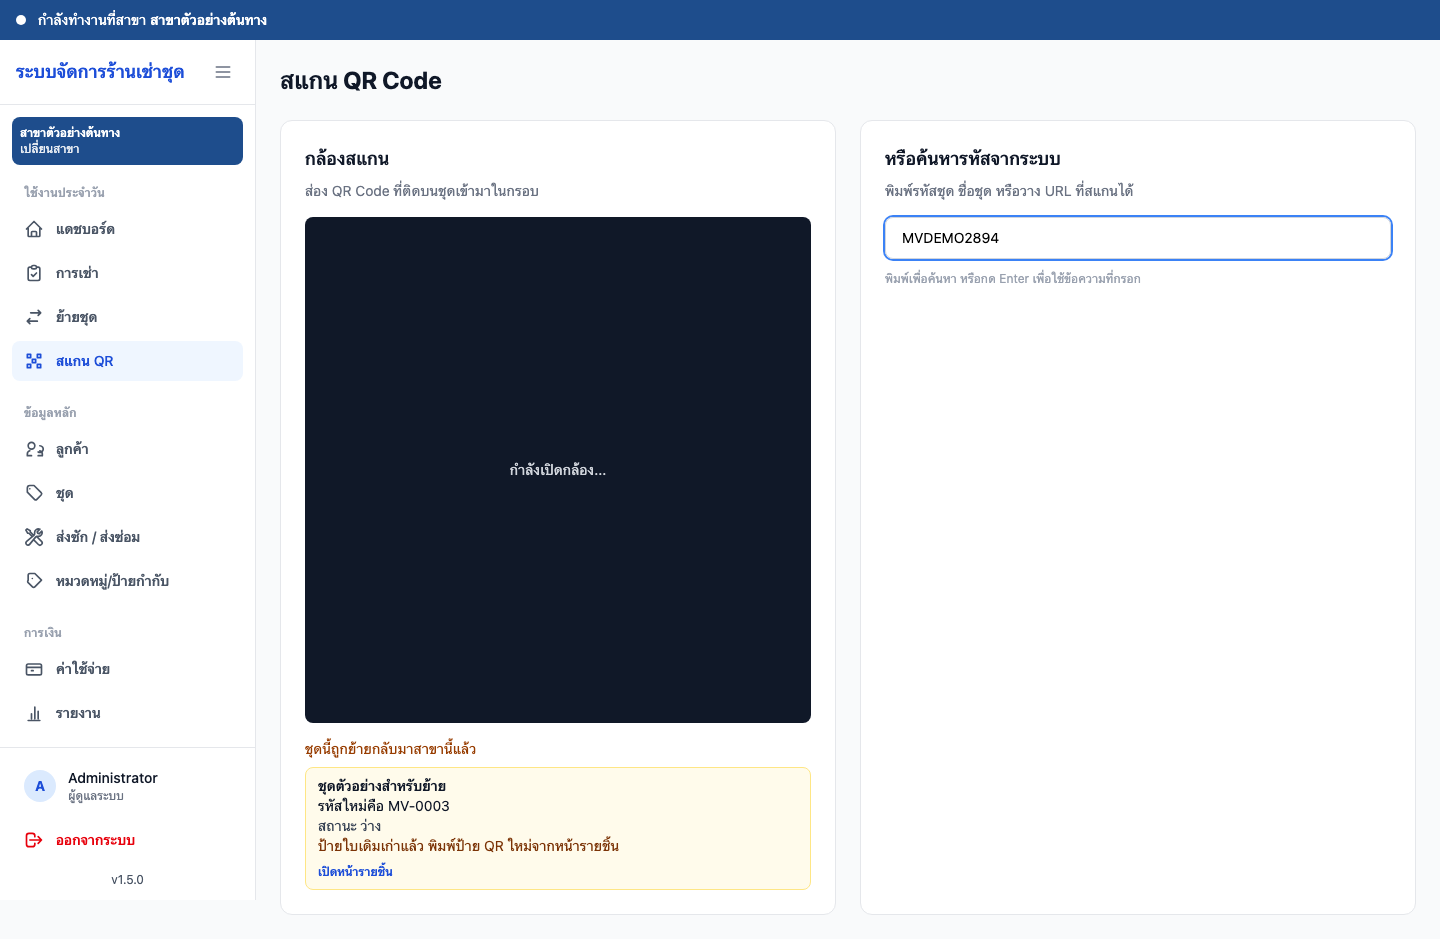Screen dimensions: 1440x939
Task: Click the Administrator avatar circle
Action: click(40, 786)
